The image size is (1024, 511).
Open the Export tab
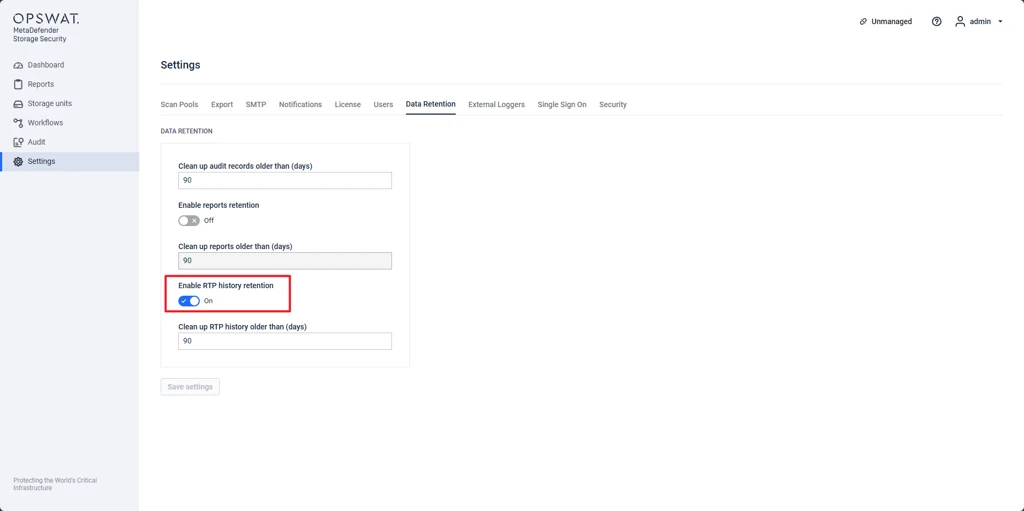222,105
